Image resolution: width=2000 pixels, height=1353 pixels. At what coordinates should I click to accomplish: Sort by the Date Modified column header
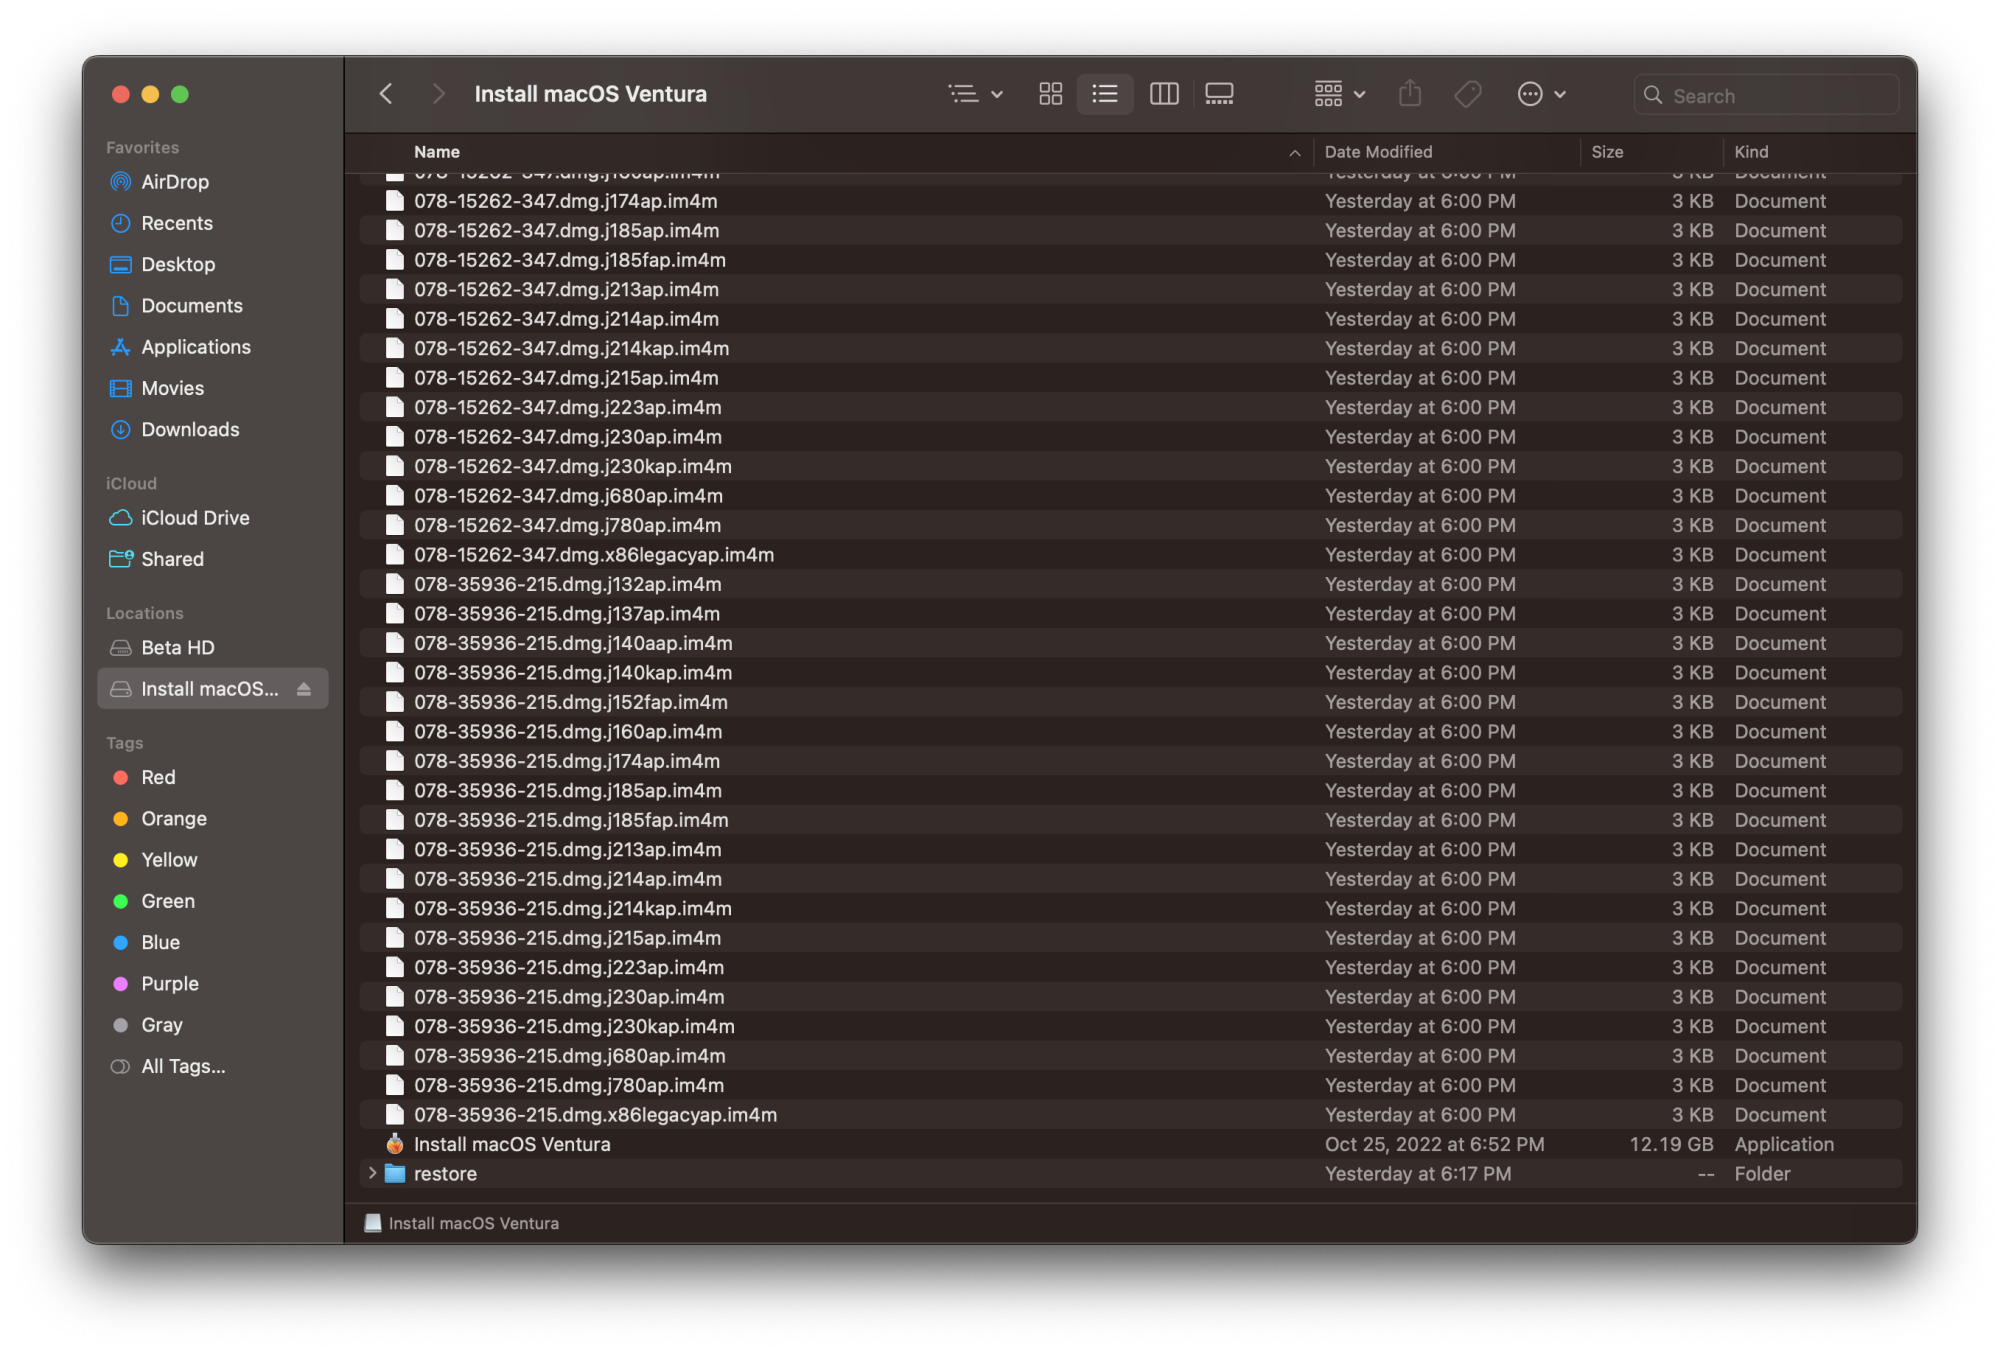click(x=1378, y=152)
